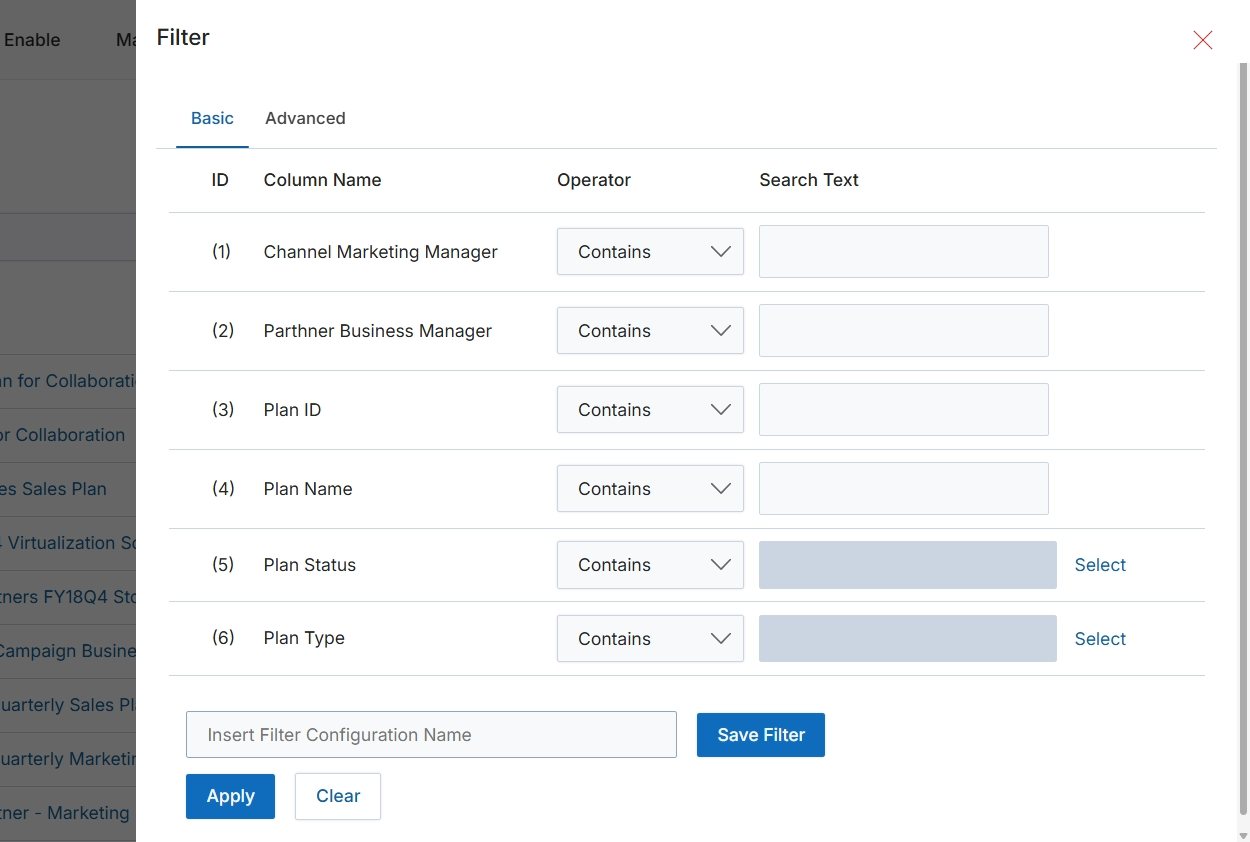Open operator dropdown for Plan Type

click(x=650, y=639)
